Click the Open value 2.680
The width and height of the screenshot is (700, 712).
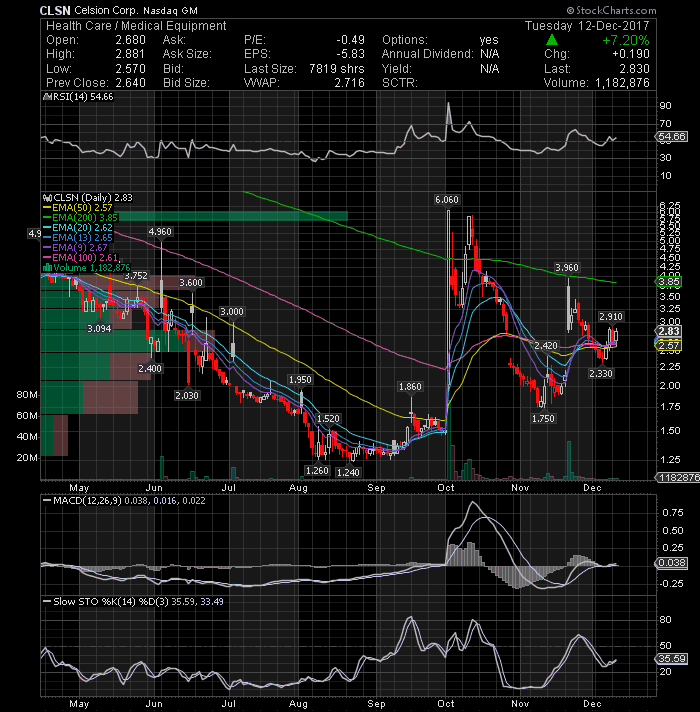[130, 40]
